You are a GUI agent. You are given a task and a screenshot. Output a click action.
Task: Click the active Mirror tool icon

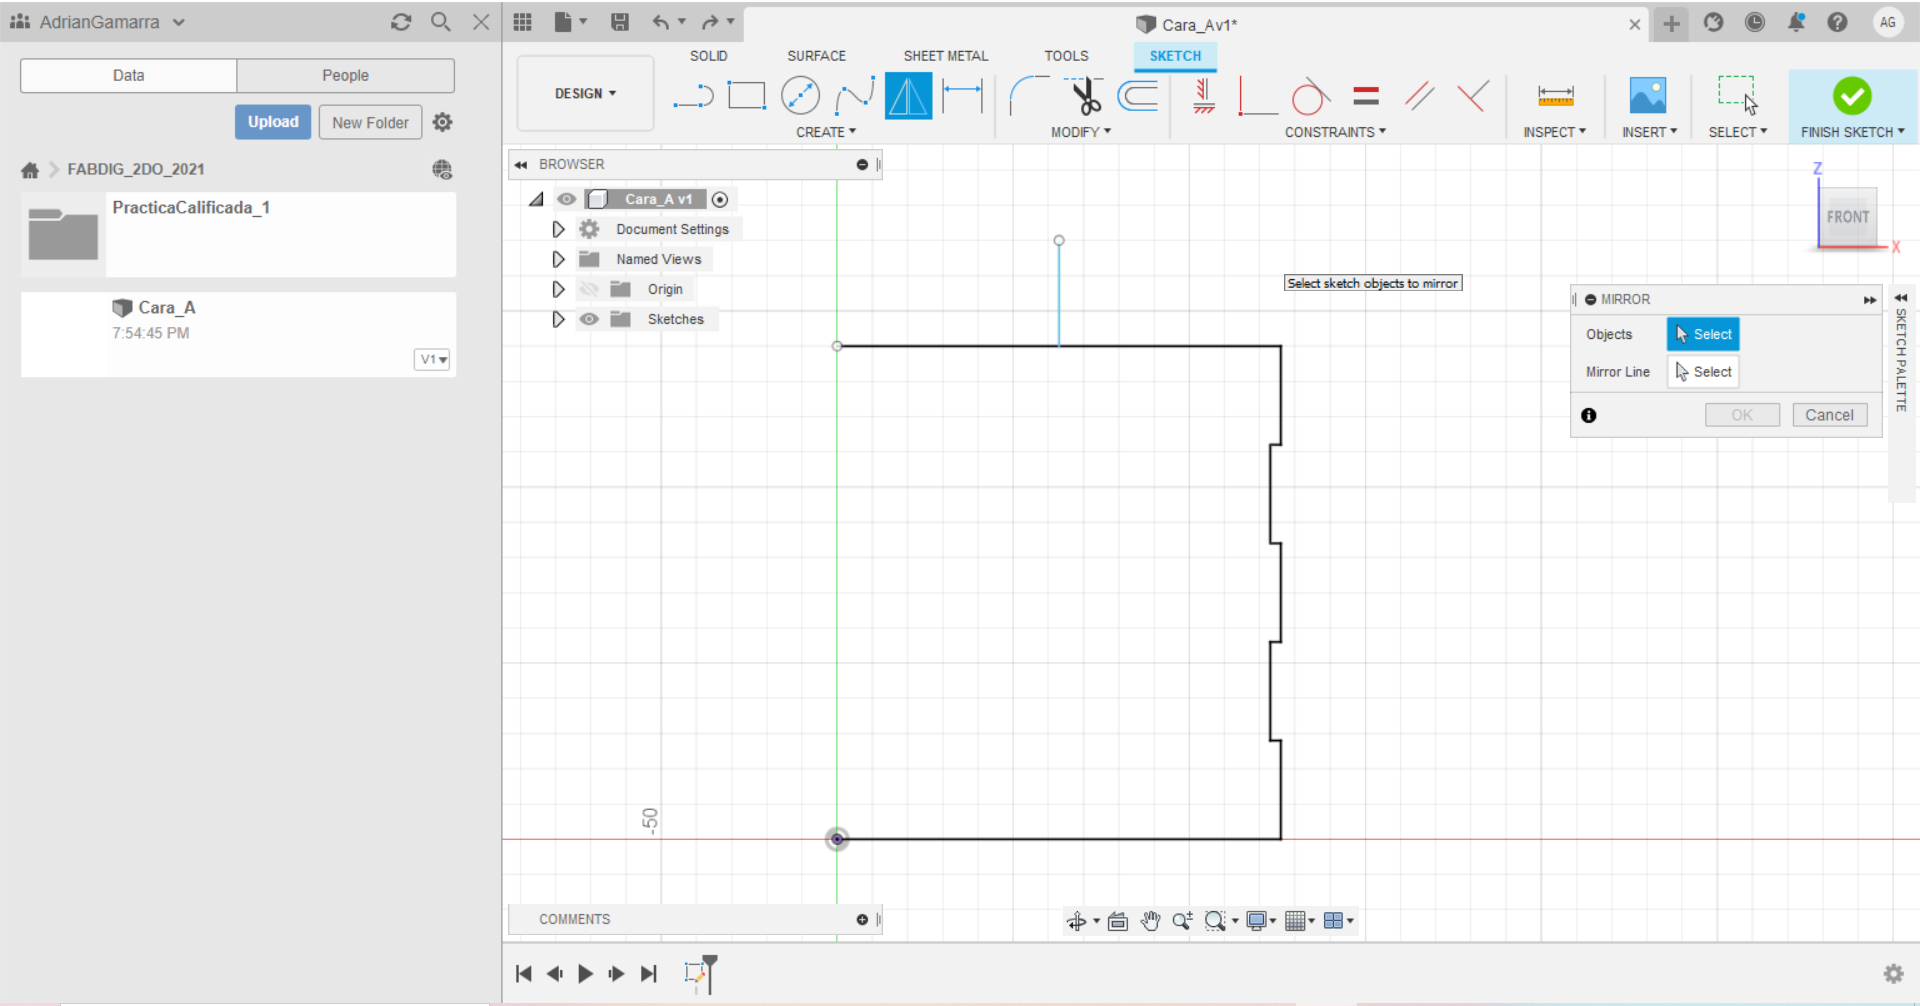(908, 96)
